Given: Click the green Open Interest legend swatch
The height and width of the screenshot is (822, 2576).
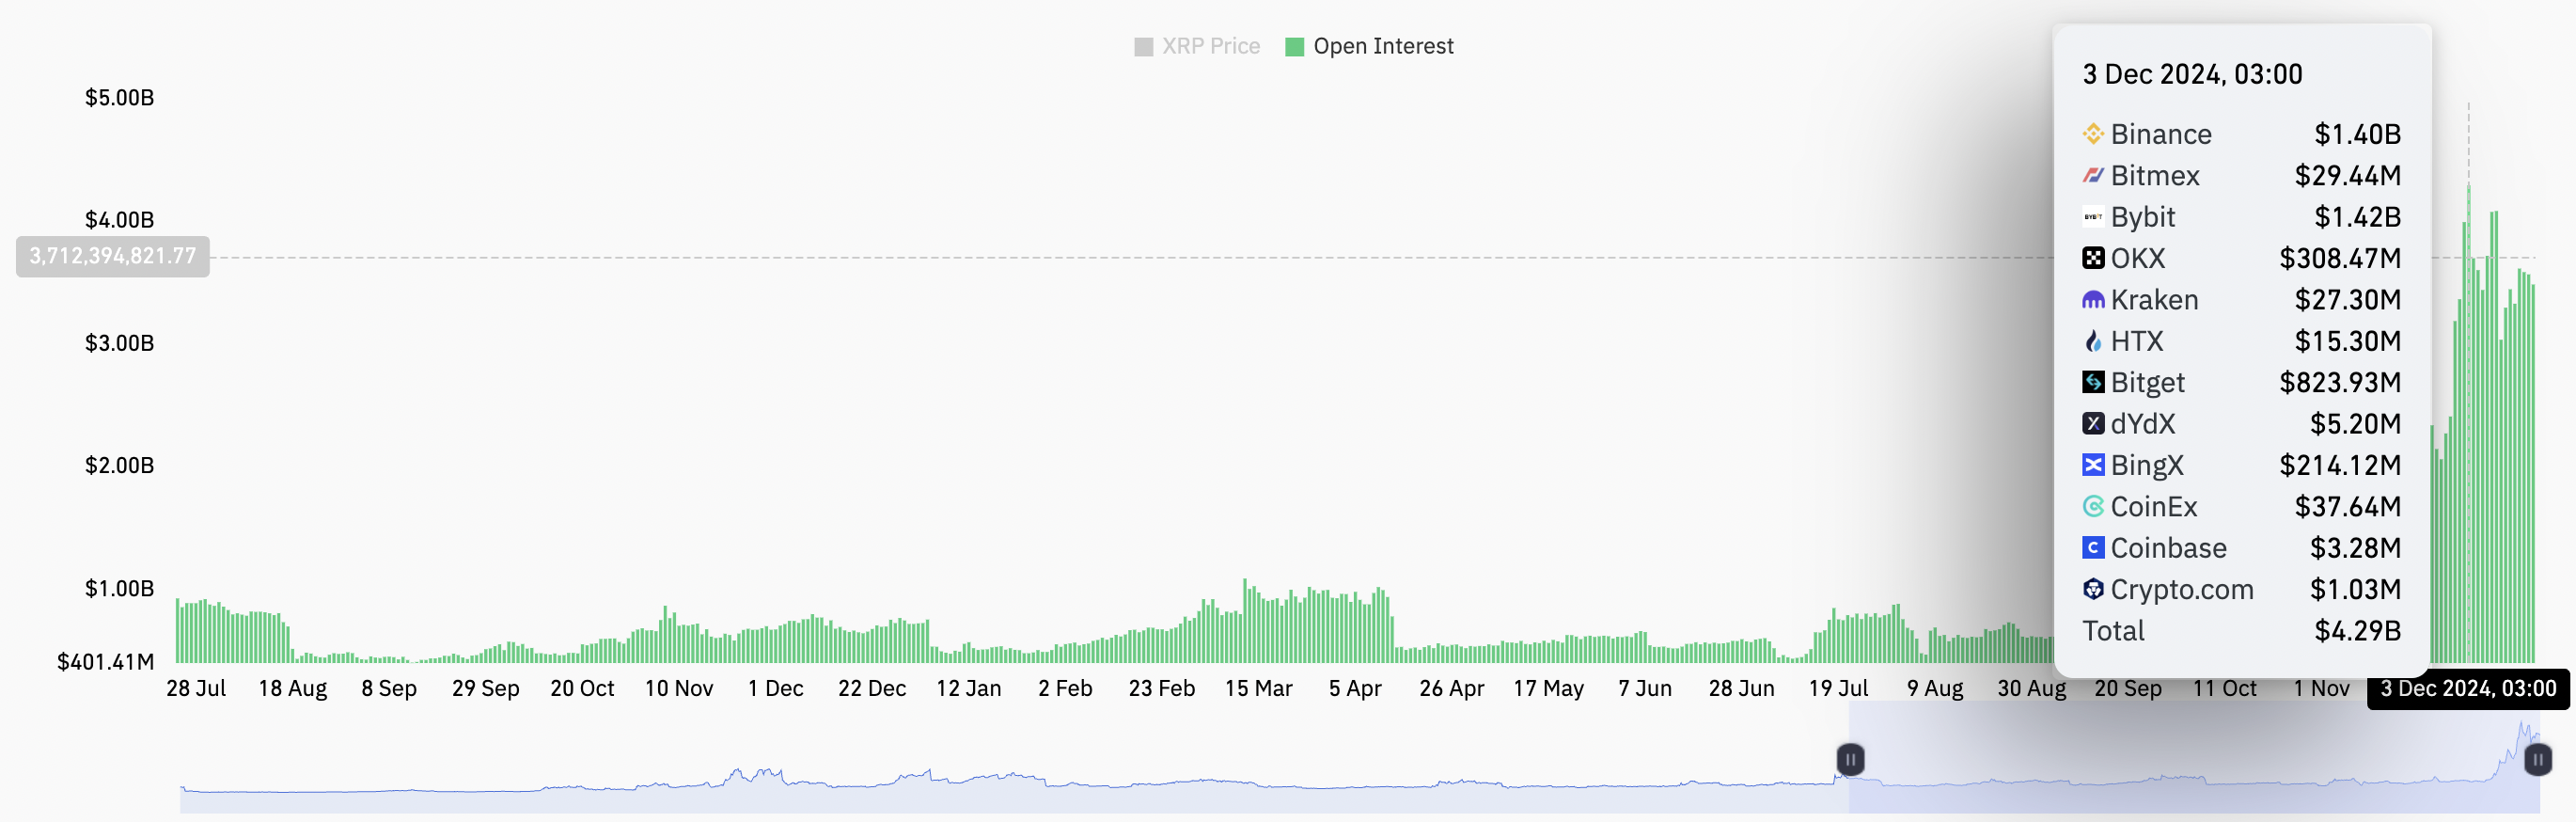Looking at the screenshot, I should [x=1294, y=47].
